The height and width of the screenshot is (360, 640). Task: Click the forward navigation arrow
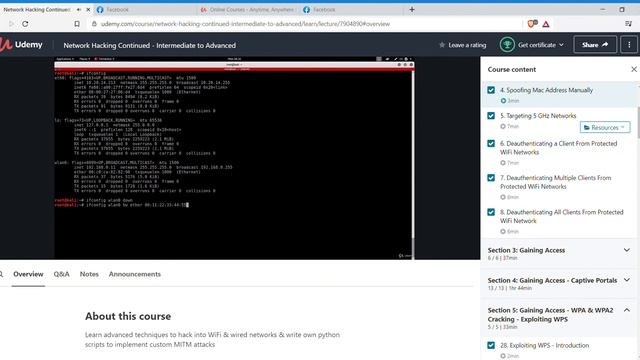tap(11, 24)
